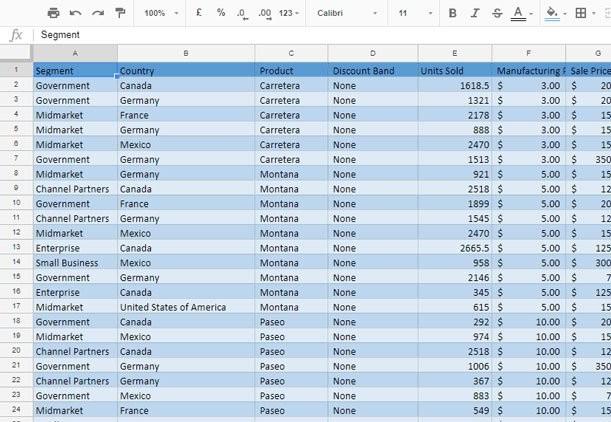Open the 123 more formats dropdown
611x422 pixels.
coord(289,13)
